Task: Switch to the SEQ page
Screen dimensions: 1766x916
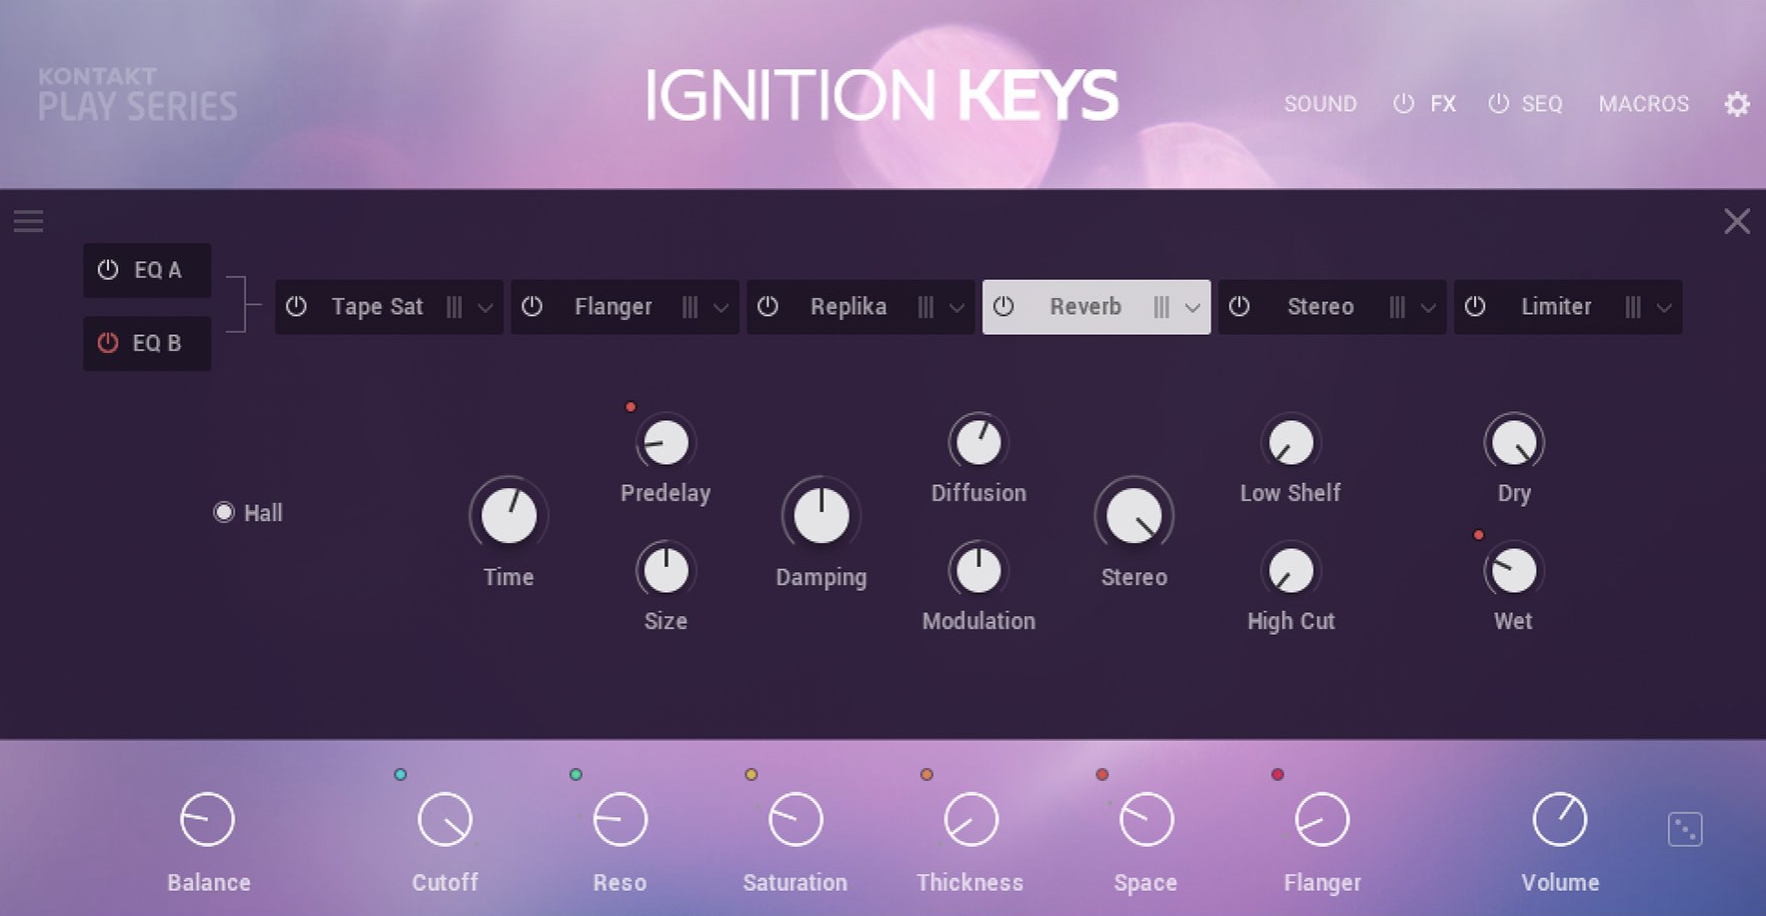Action: pos(1542,104)
